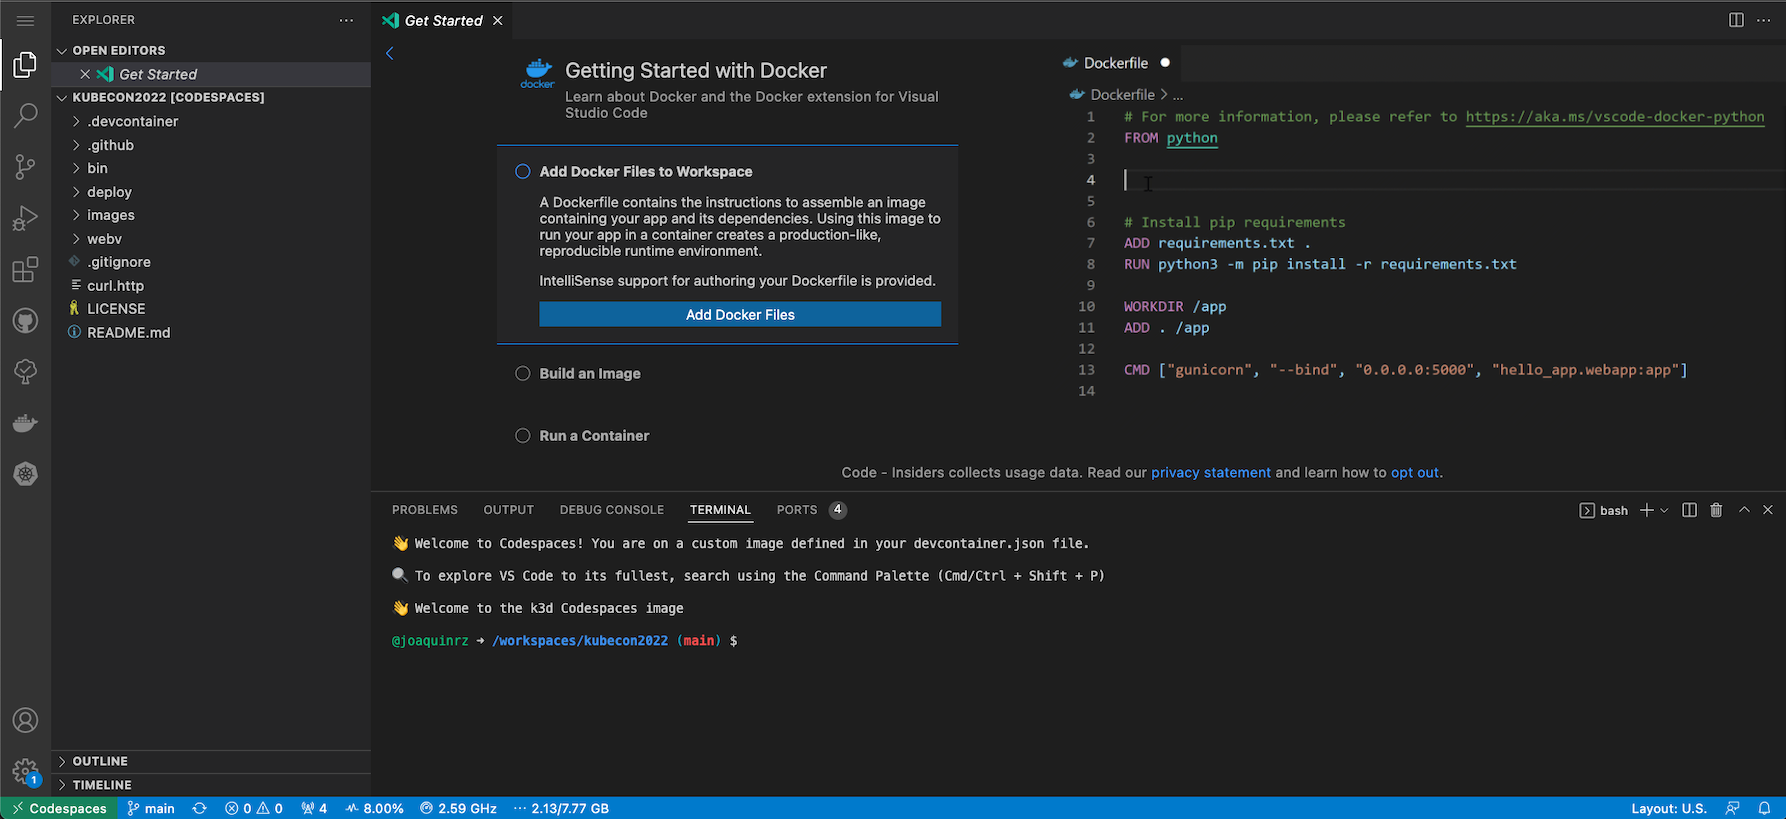Open the hamburger application menu
This screenshot has width=1786, height=819.
(26, 20)
